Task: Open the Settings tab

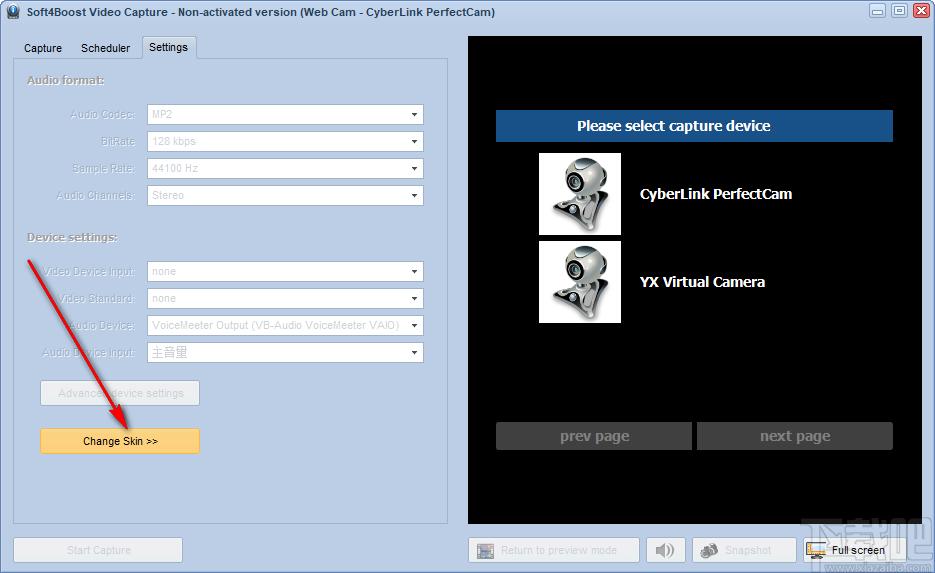Action: click(168, 47)
